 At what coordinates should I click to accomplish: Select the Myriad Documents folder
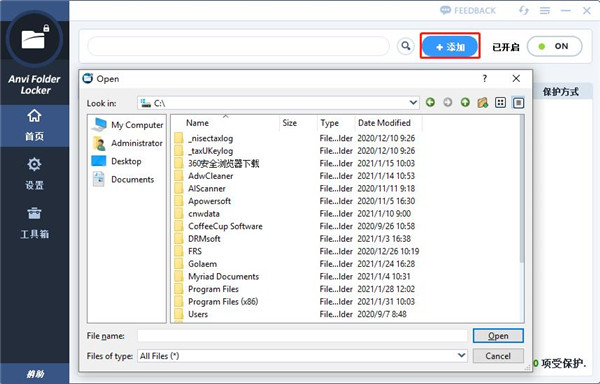223,277
